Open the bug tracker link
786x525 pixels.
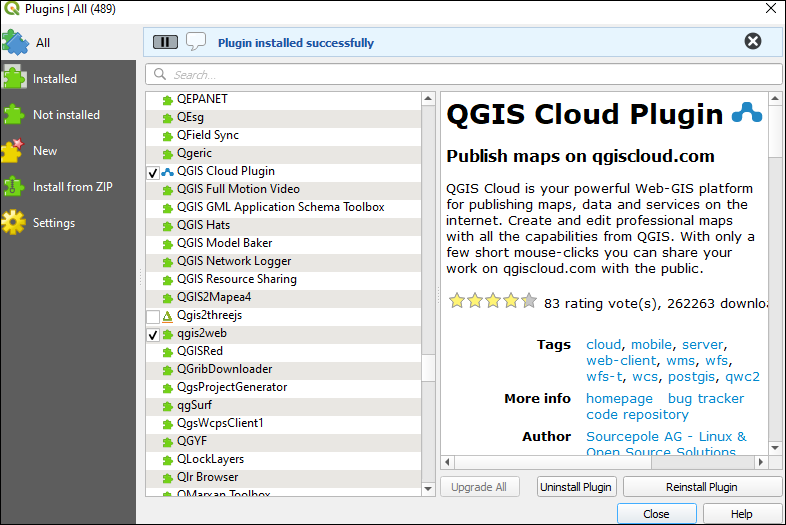(706, 399)
